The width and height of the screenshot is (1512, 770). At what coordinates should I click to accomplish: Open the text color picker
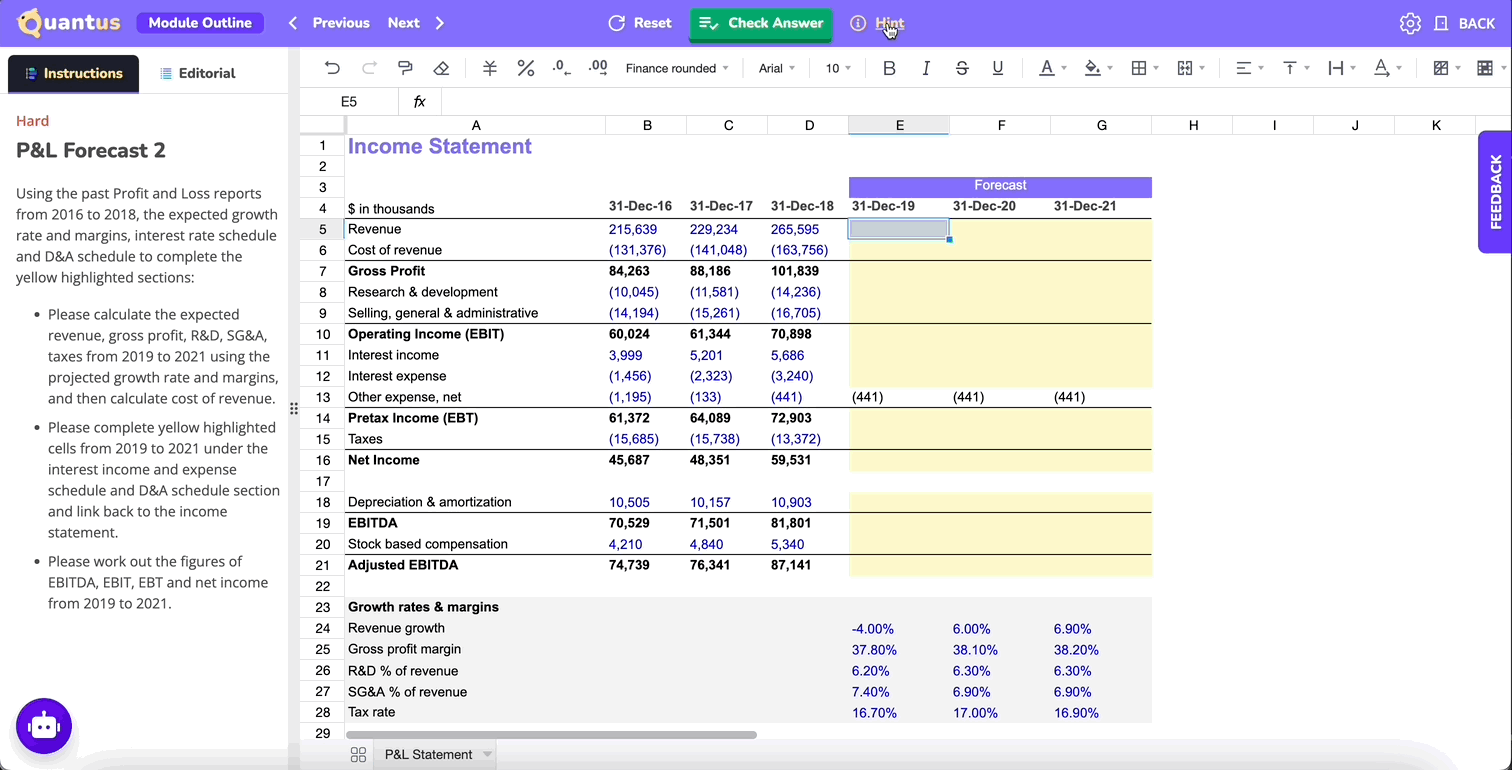tap(1051, 68)
